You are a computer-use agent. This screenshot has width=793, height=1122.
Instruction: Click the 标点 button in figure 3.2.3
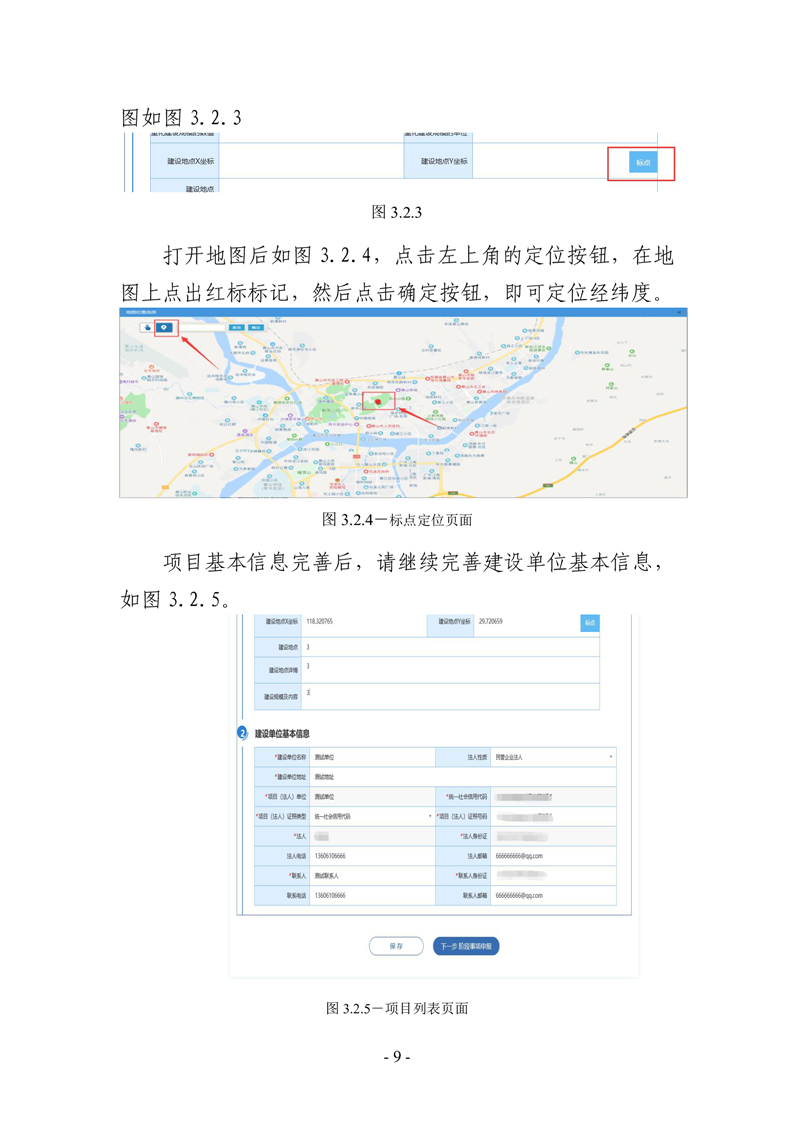coord(643,162)
